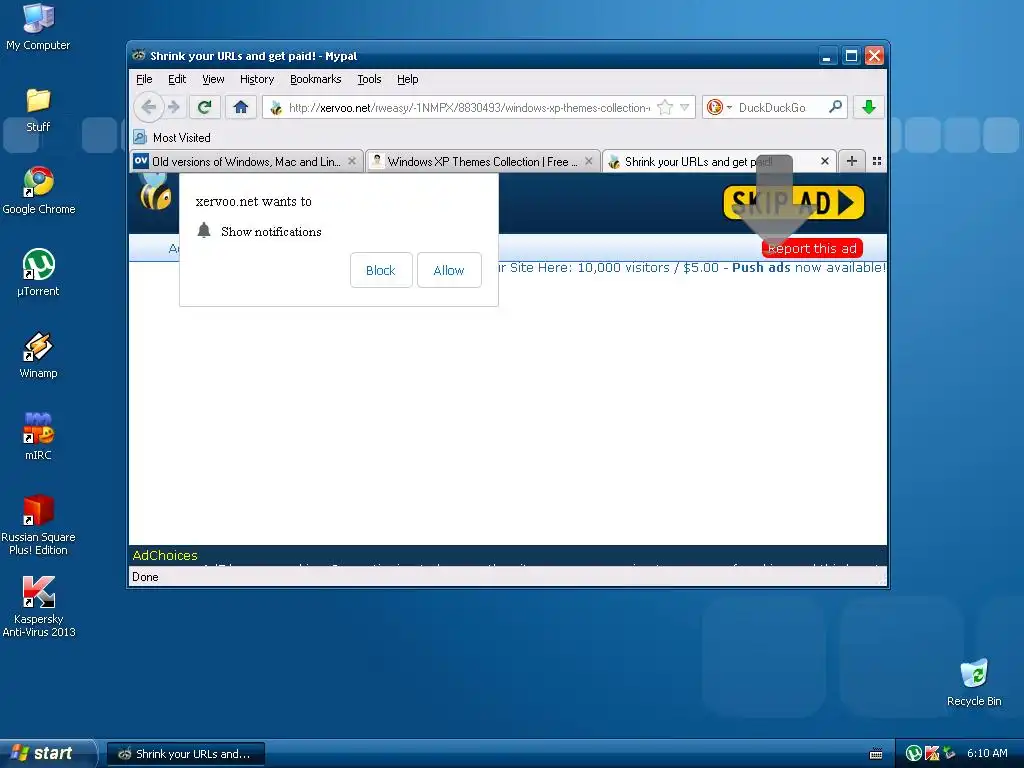The height and width of the screenshot is (768, 1024).
Task: Open Russian Square Plus! Edition shortcut
Action: 38,525
